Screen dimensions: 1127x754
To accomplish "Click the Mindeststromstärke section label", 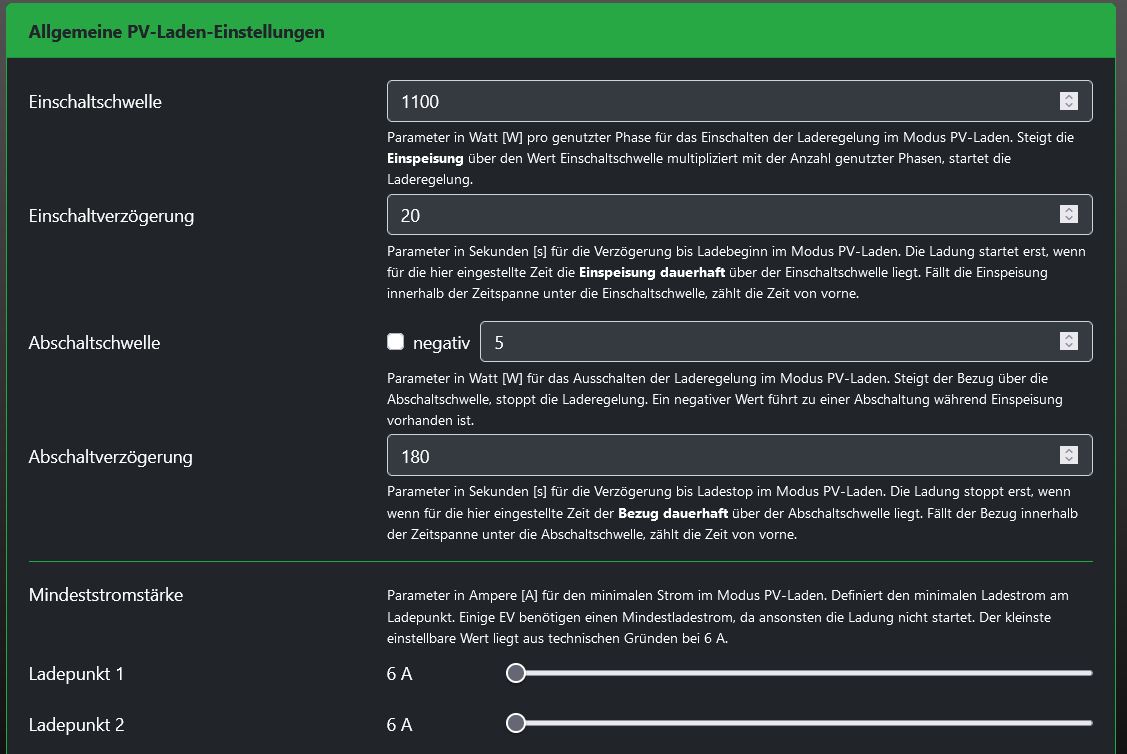I will click(x=106, y=595).
